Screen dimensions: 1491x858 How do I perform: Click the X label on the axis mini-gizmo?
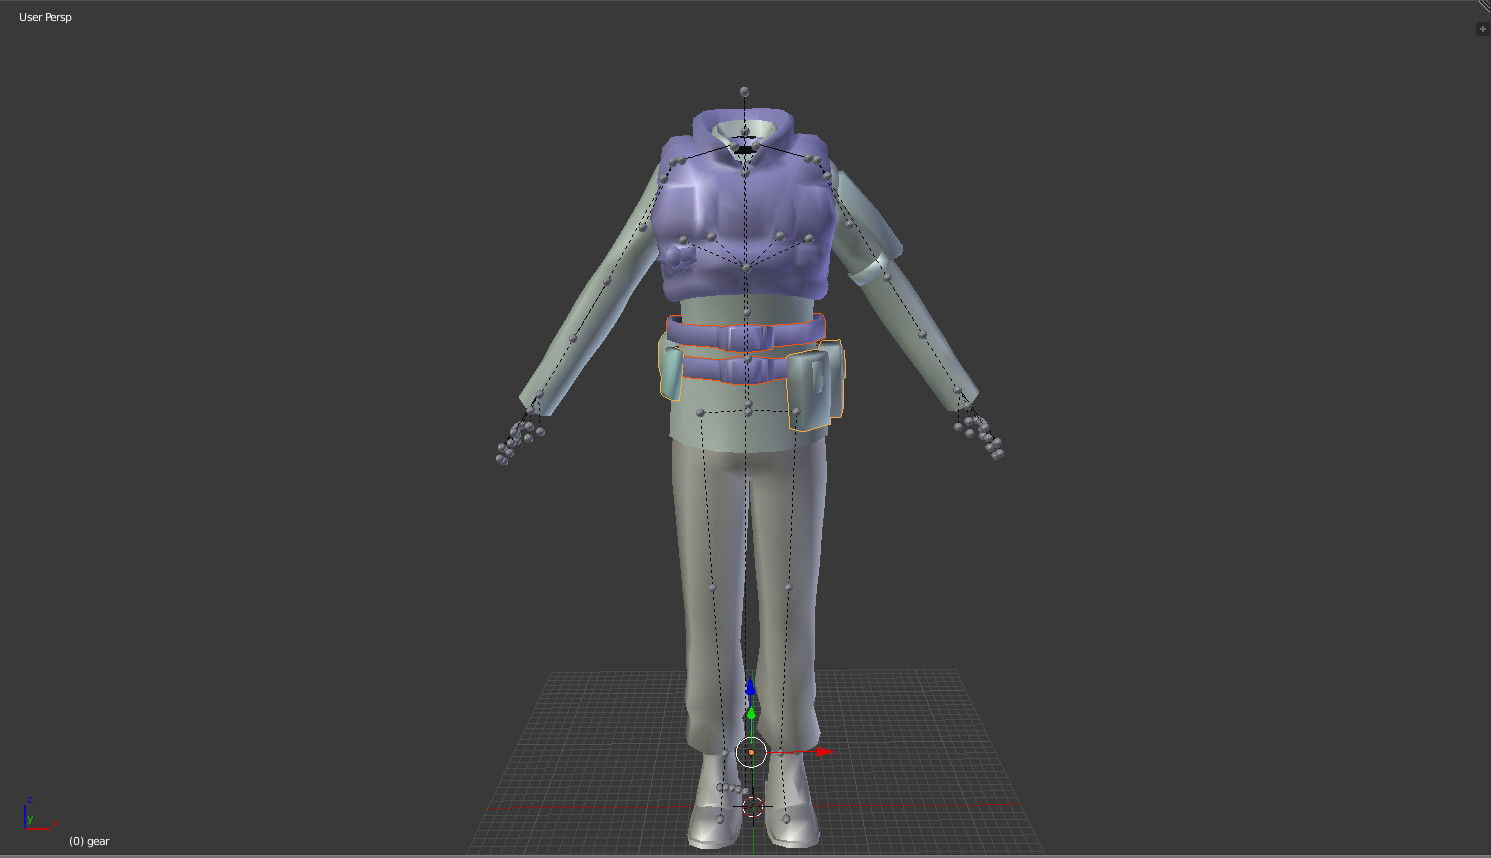[x=54, y=822]
